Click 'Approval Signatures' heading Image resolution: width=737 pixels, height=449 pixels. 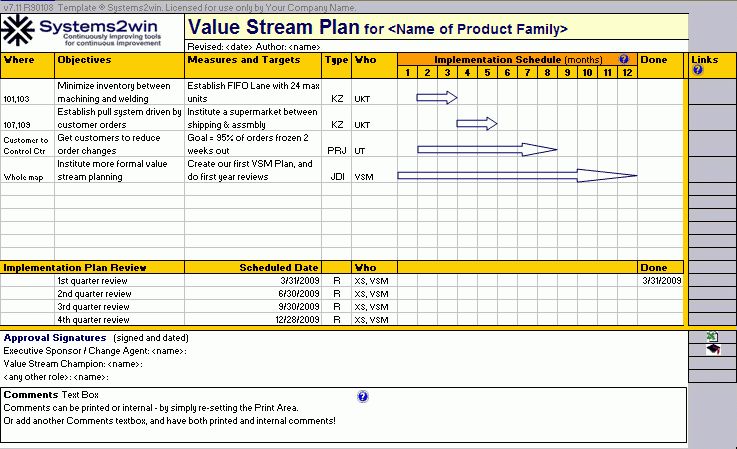click(55, 338)
